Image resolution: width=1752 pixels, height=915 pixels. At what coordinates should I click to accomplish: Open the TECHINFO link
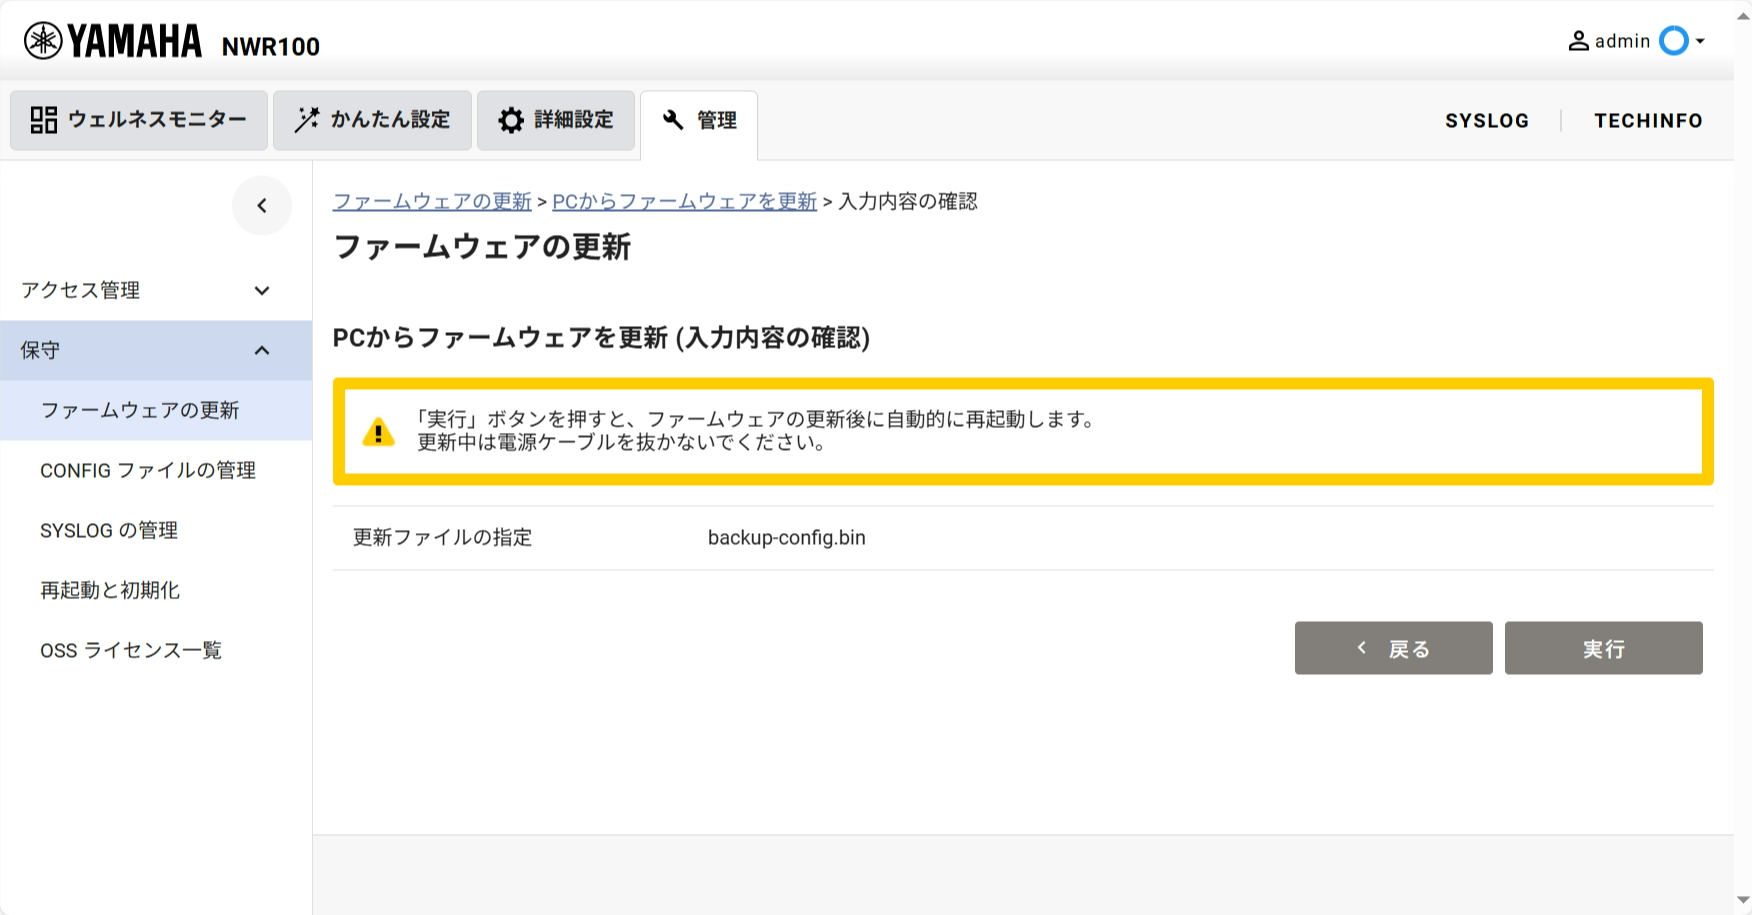[1647, 120]
